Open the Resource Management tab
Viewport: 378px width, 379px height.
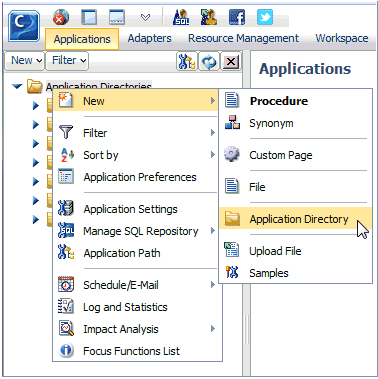[243, 38]
